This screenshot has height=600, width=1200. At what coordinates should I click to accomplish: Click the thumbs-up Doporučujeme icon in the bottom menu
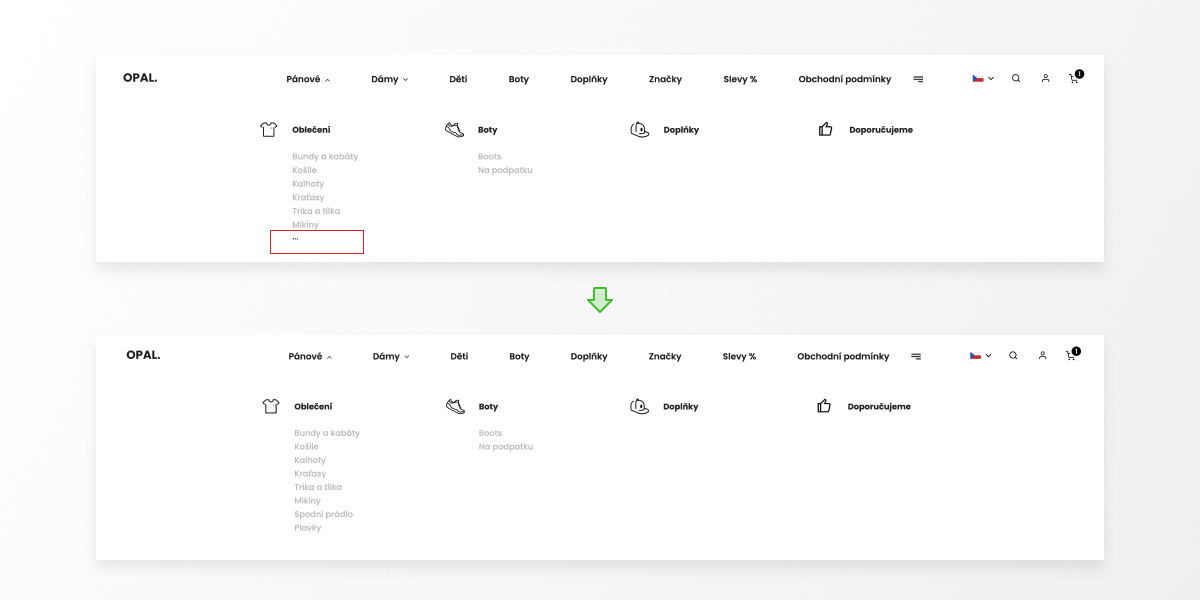(x=825, y=406)
